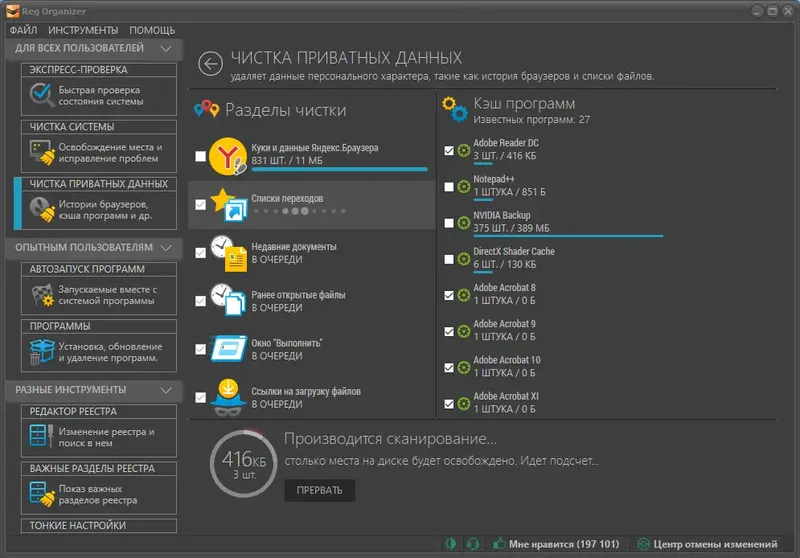Screen dimensions: 800x558
Task: Click the Yandex Browser data progress bar
Action: (339, 169)
